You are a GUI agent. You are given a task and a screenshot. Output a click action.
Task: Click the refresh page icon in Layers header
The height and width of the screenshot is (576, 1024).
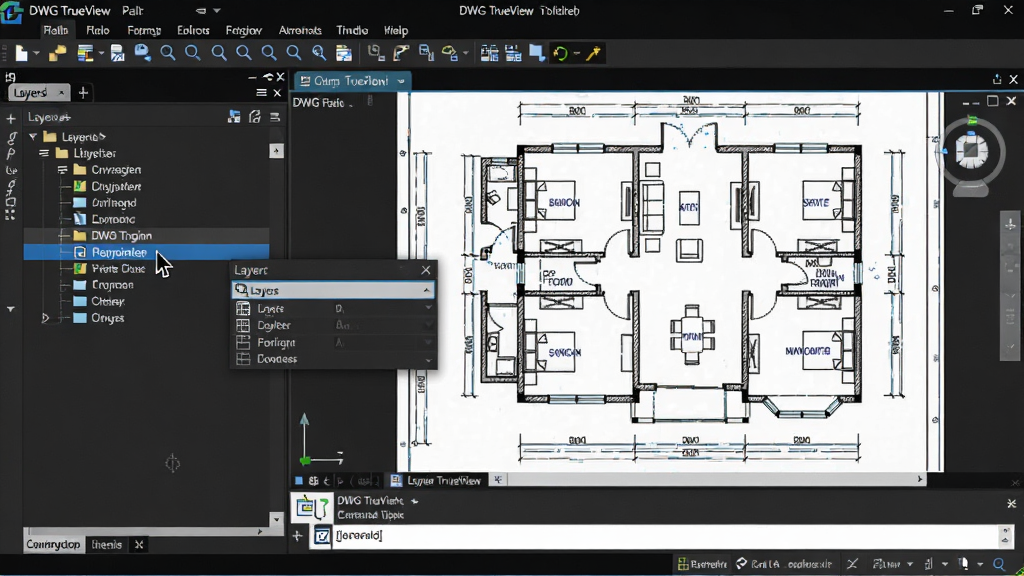tap(255, 117)
